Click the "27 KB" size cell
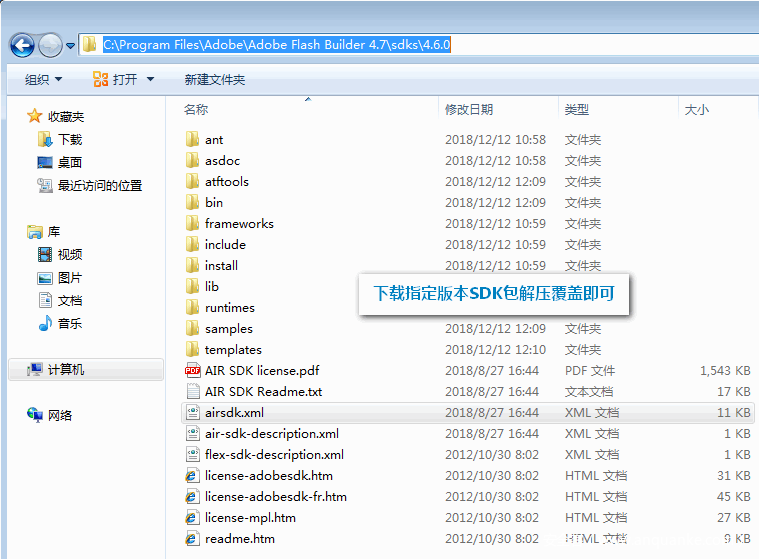759x559 pixels. click(733, 518)
